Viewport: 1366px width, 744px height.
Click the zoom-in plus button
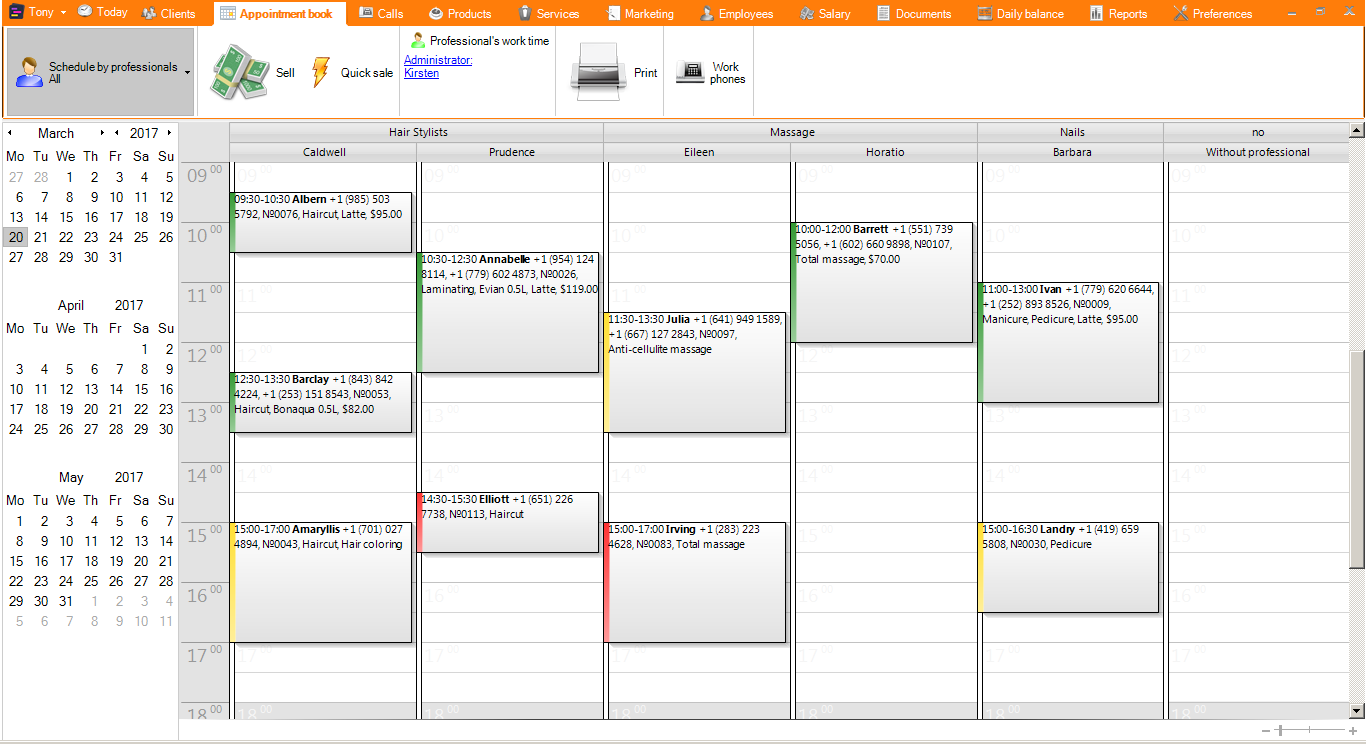point(1353,731)
